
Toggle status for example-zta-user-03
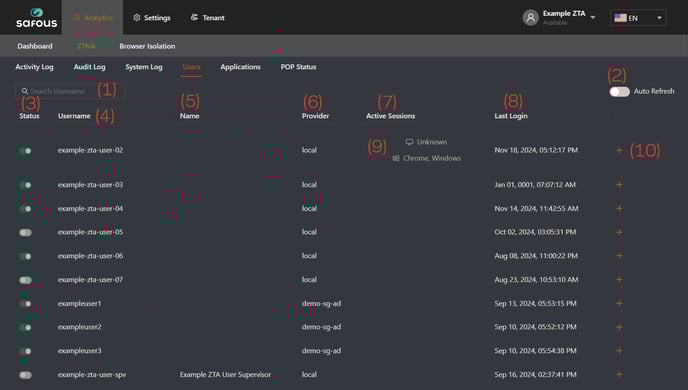tap(25, 185)
